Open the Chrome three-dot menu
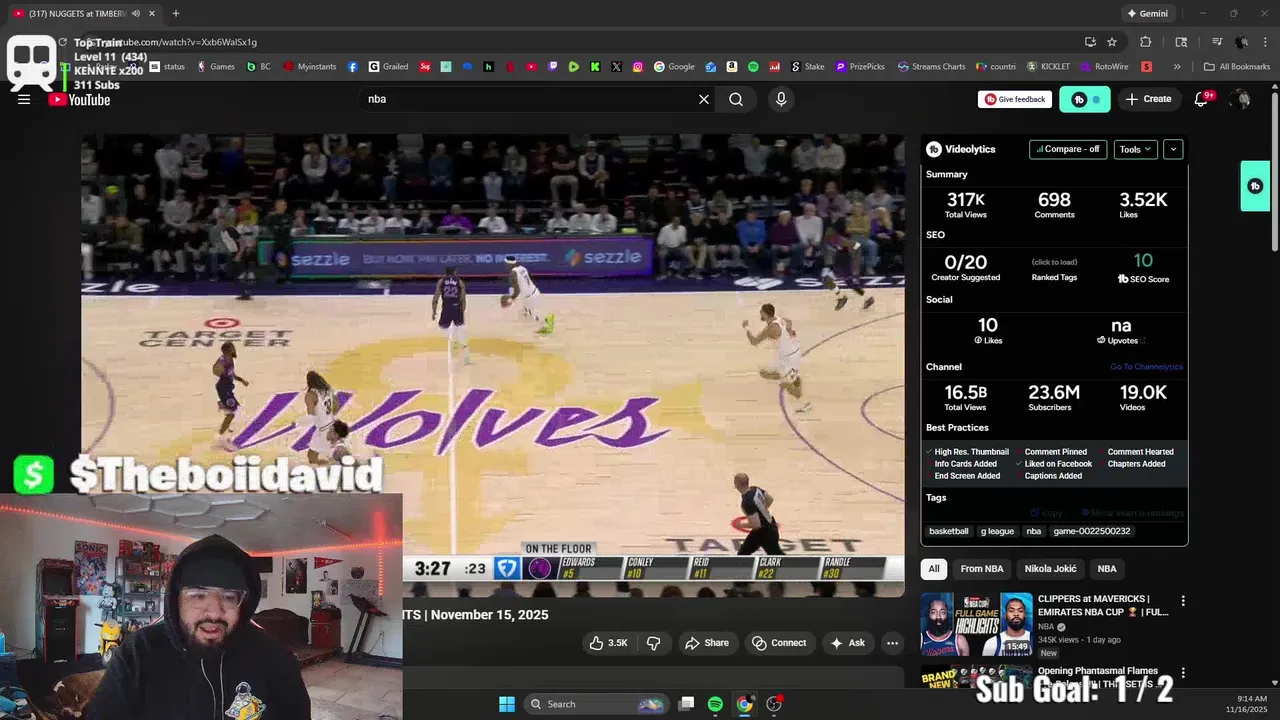 point(1264,42)
